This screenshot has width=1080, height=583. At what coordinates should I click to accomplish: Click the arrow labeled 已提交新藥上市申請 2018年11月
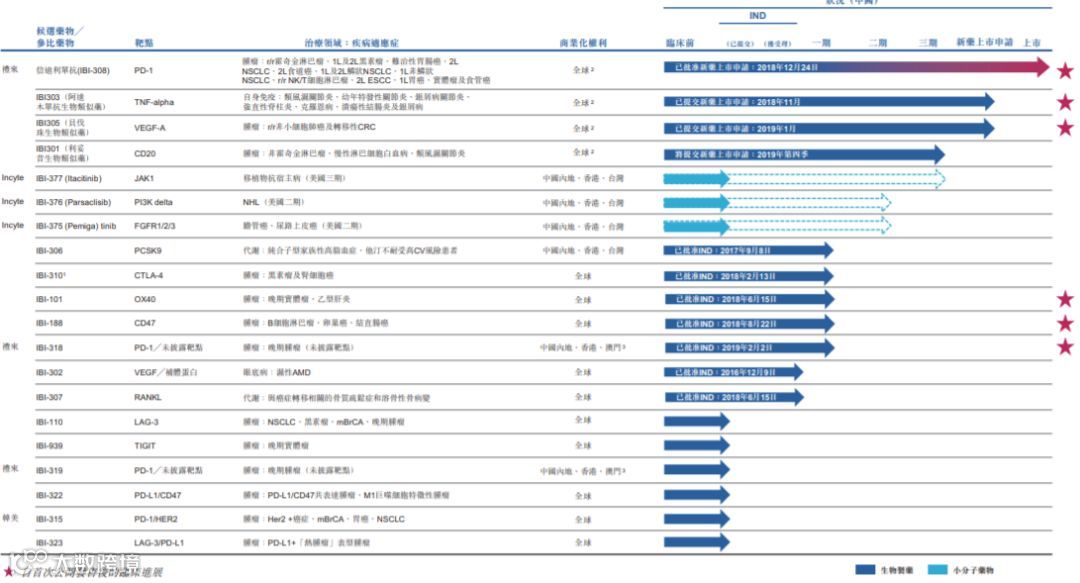tap(829, 102)
